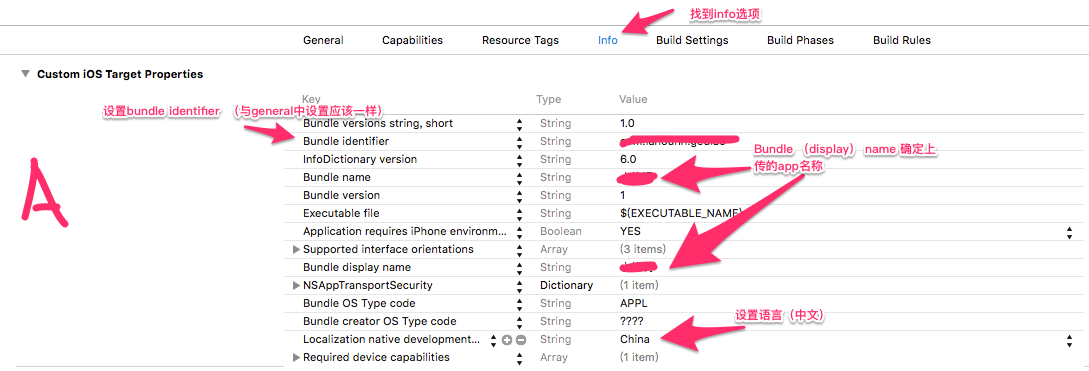Expand Supported interface orientations array
The height and width of the screenshot is (371, 1089).
click(x=297, y=249)
